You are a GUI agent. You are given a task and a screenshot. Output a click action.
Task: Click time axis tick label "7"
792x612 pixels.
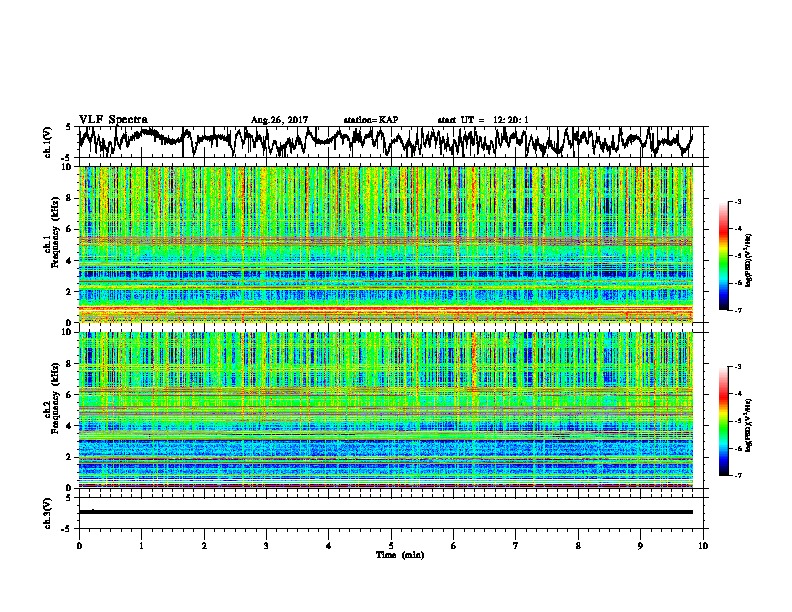point(516,546)
